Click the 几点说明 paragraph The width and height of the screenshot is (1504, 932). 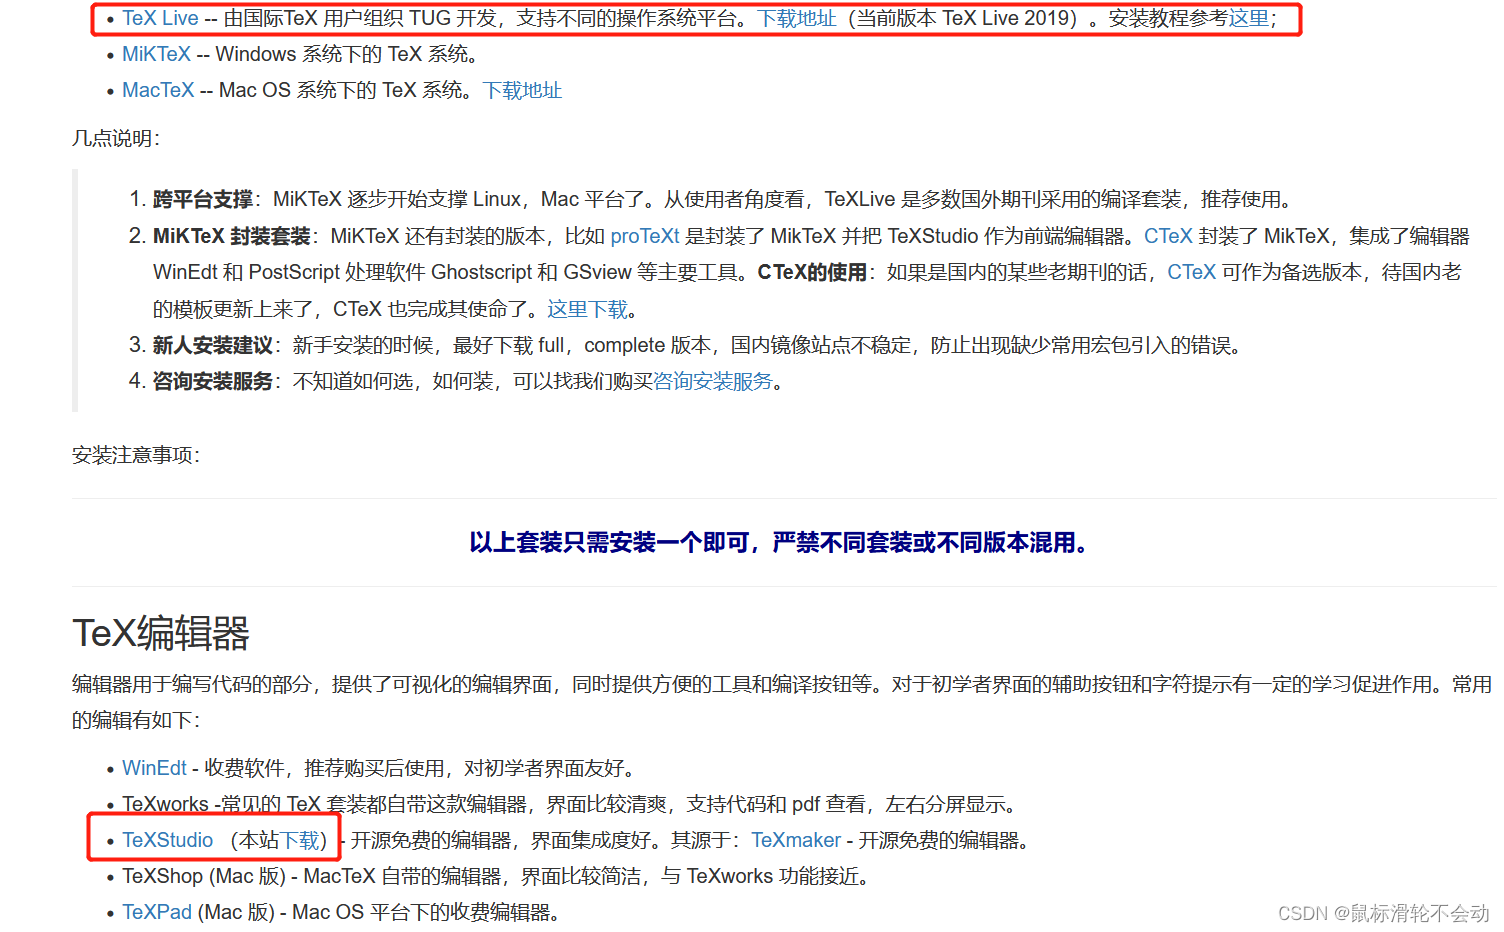(116, 138)
